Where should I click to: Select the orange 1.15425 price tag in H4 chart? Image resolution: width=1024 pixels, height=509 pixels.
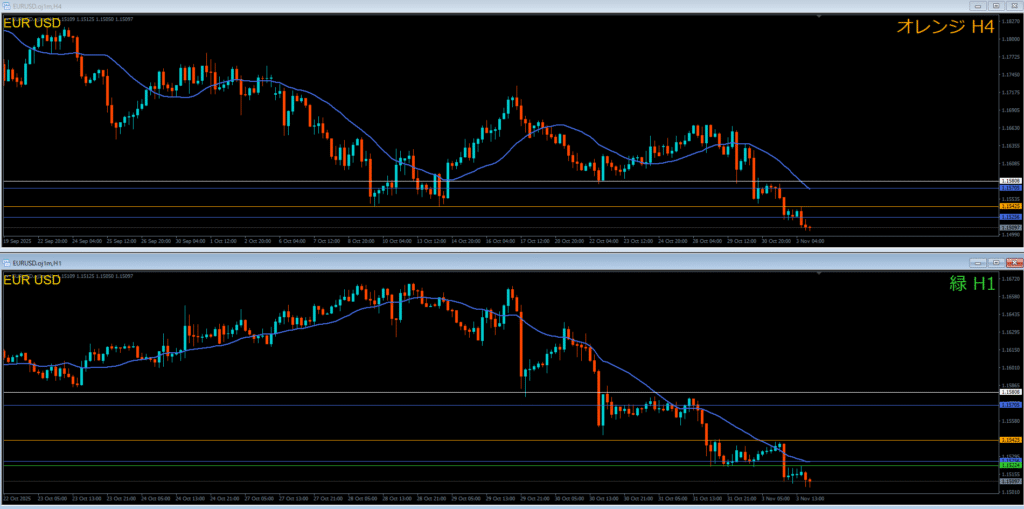(1009, 207)
